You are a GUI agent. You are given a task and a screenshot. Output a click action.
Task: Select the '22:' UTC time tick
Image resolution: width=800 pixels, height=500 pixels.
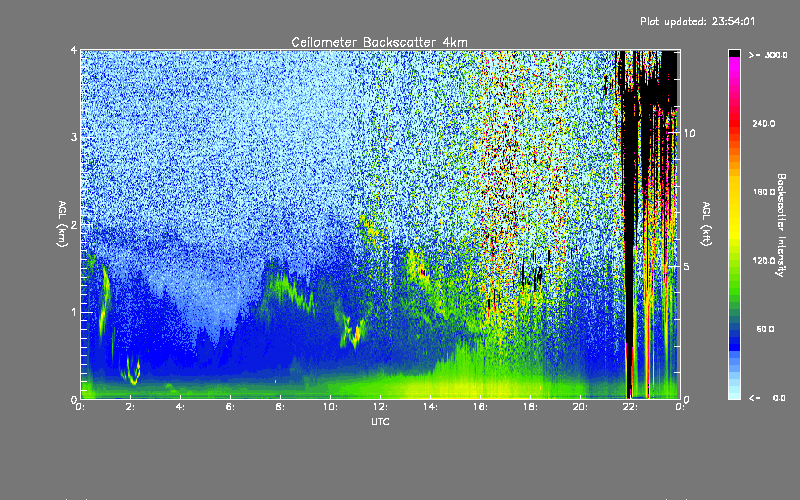630,407
